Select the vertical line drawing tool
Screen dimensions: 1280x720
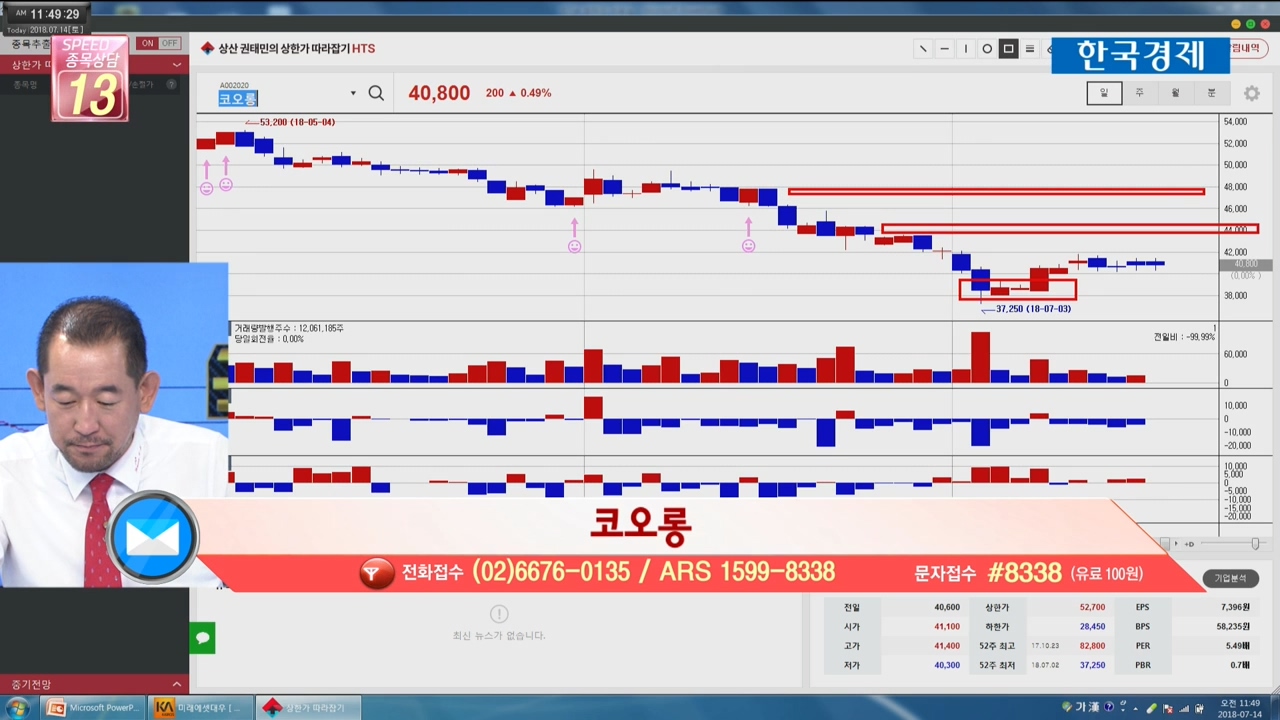(x=966, y=49)
